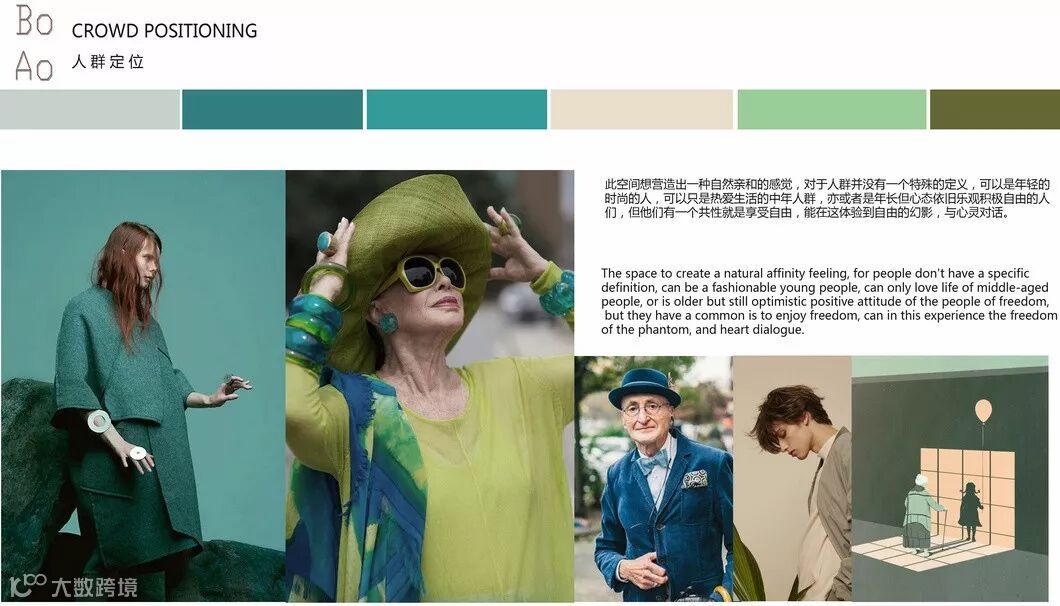This screenshot has width=1060, height=606.
Task: Click the orange balloon in the illustration
Action: pyautogui.click(x=984, y=410)
